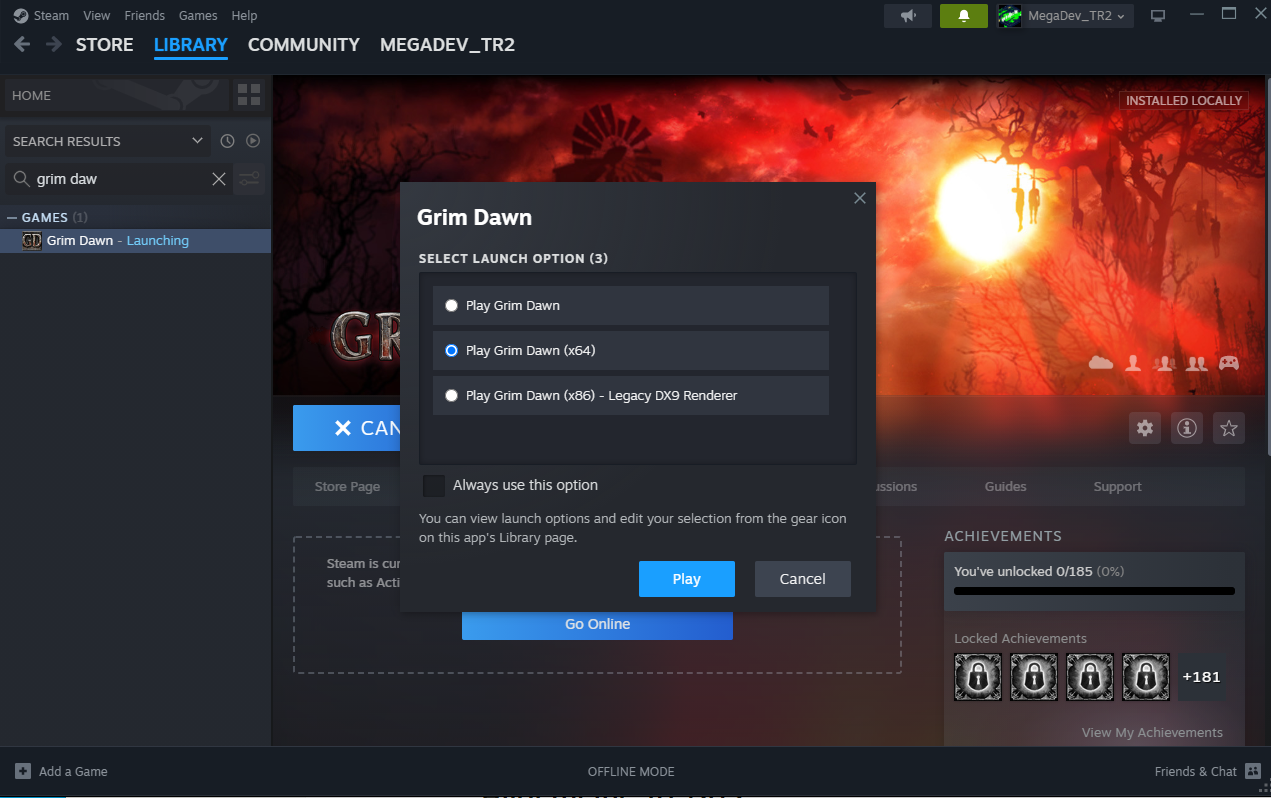The image size is (1271, 798).
Task: Click the HOME button
Action: [116, 95]
